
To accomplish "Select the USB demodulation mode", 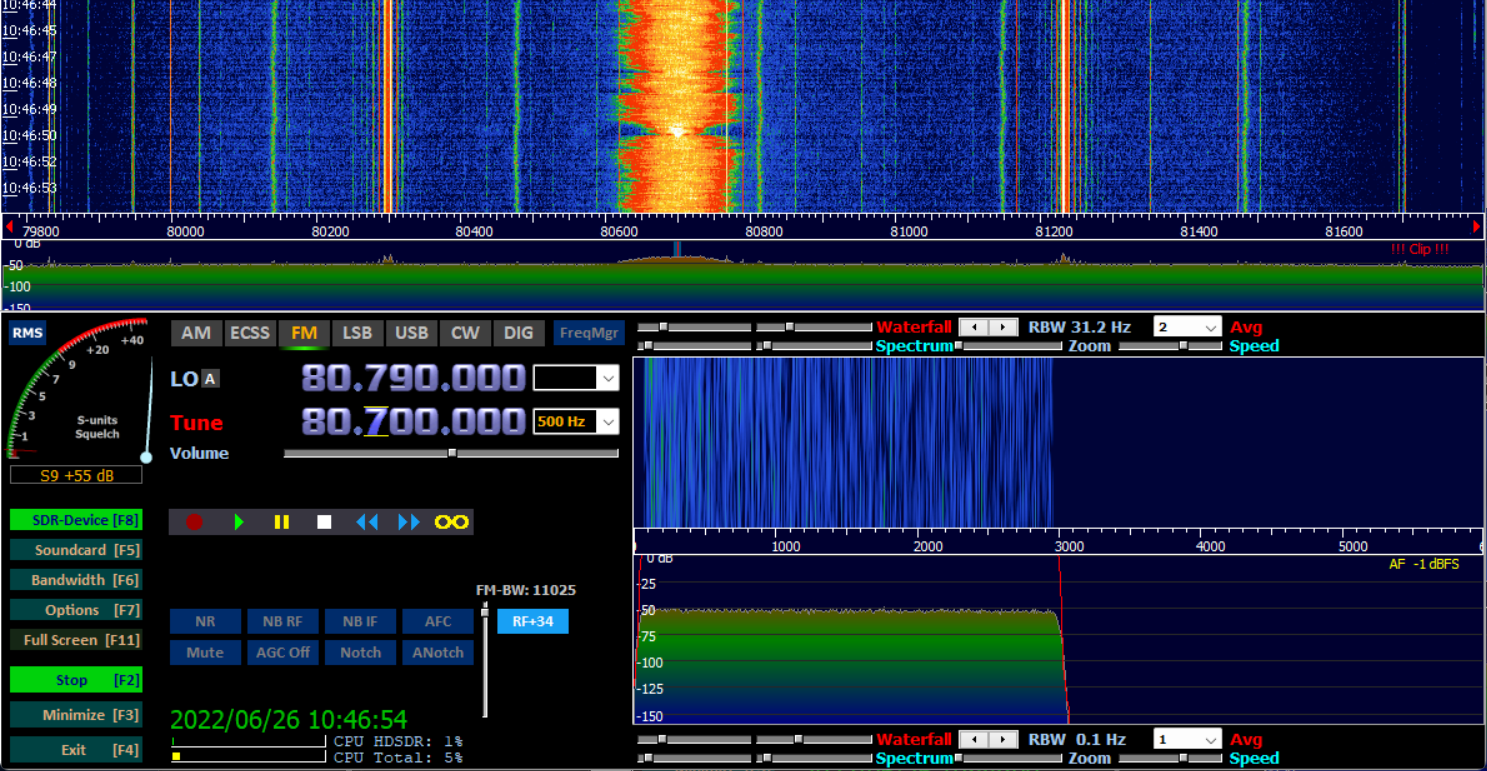I will [411, 333].
